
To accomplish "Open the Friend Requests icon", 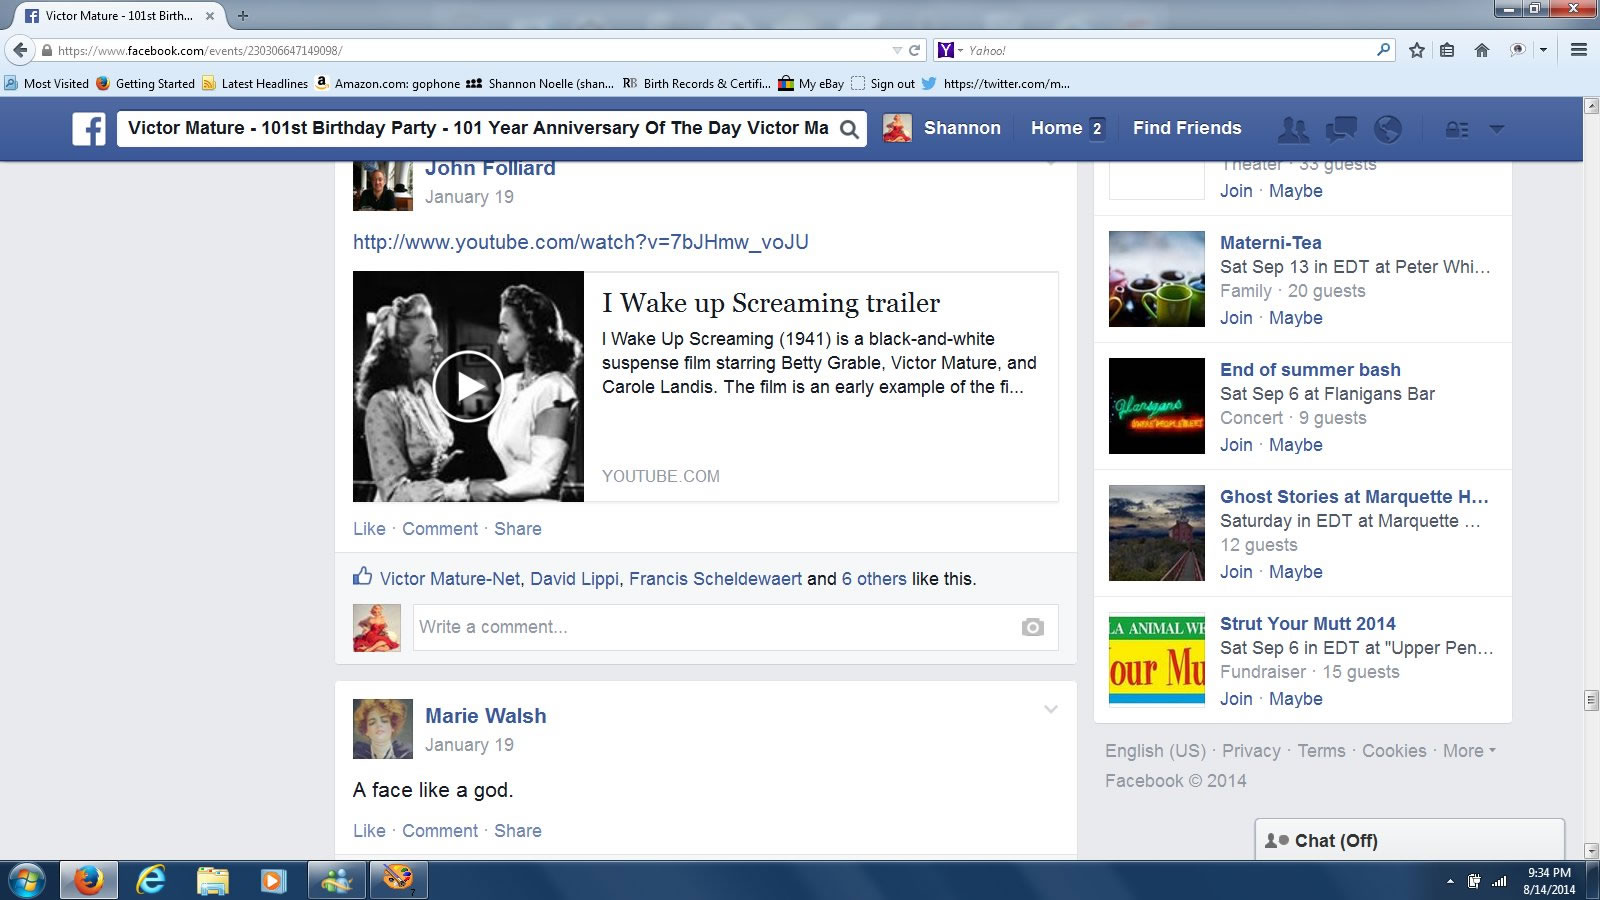I will 1293,129.
